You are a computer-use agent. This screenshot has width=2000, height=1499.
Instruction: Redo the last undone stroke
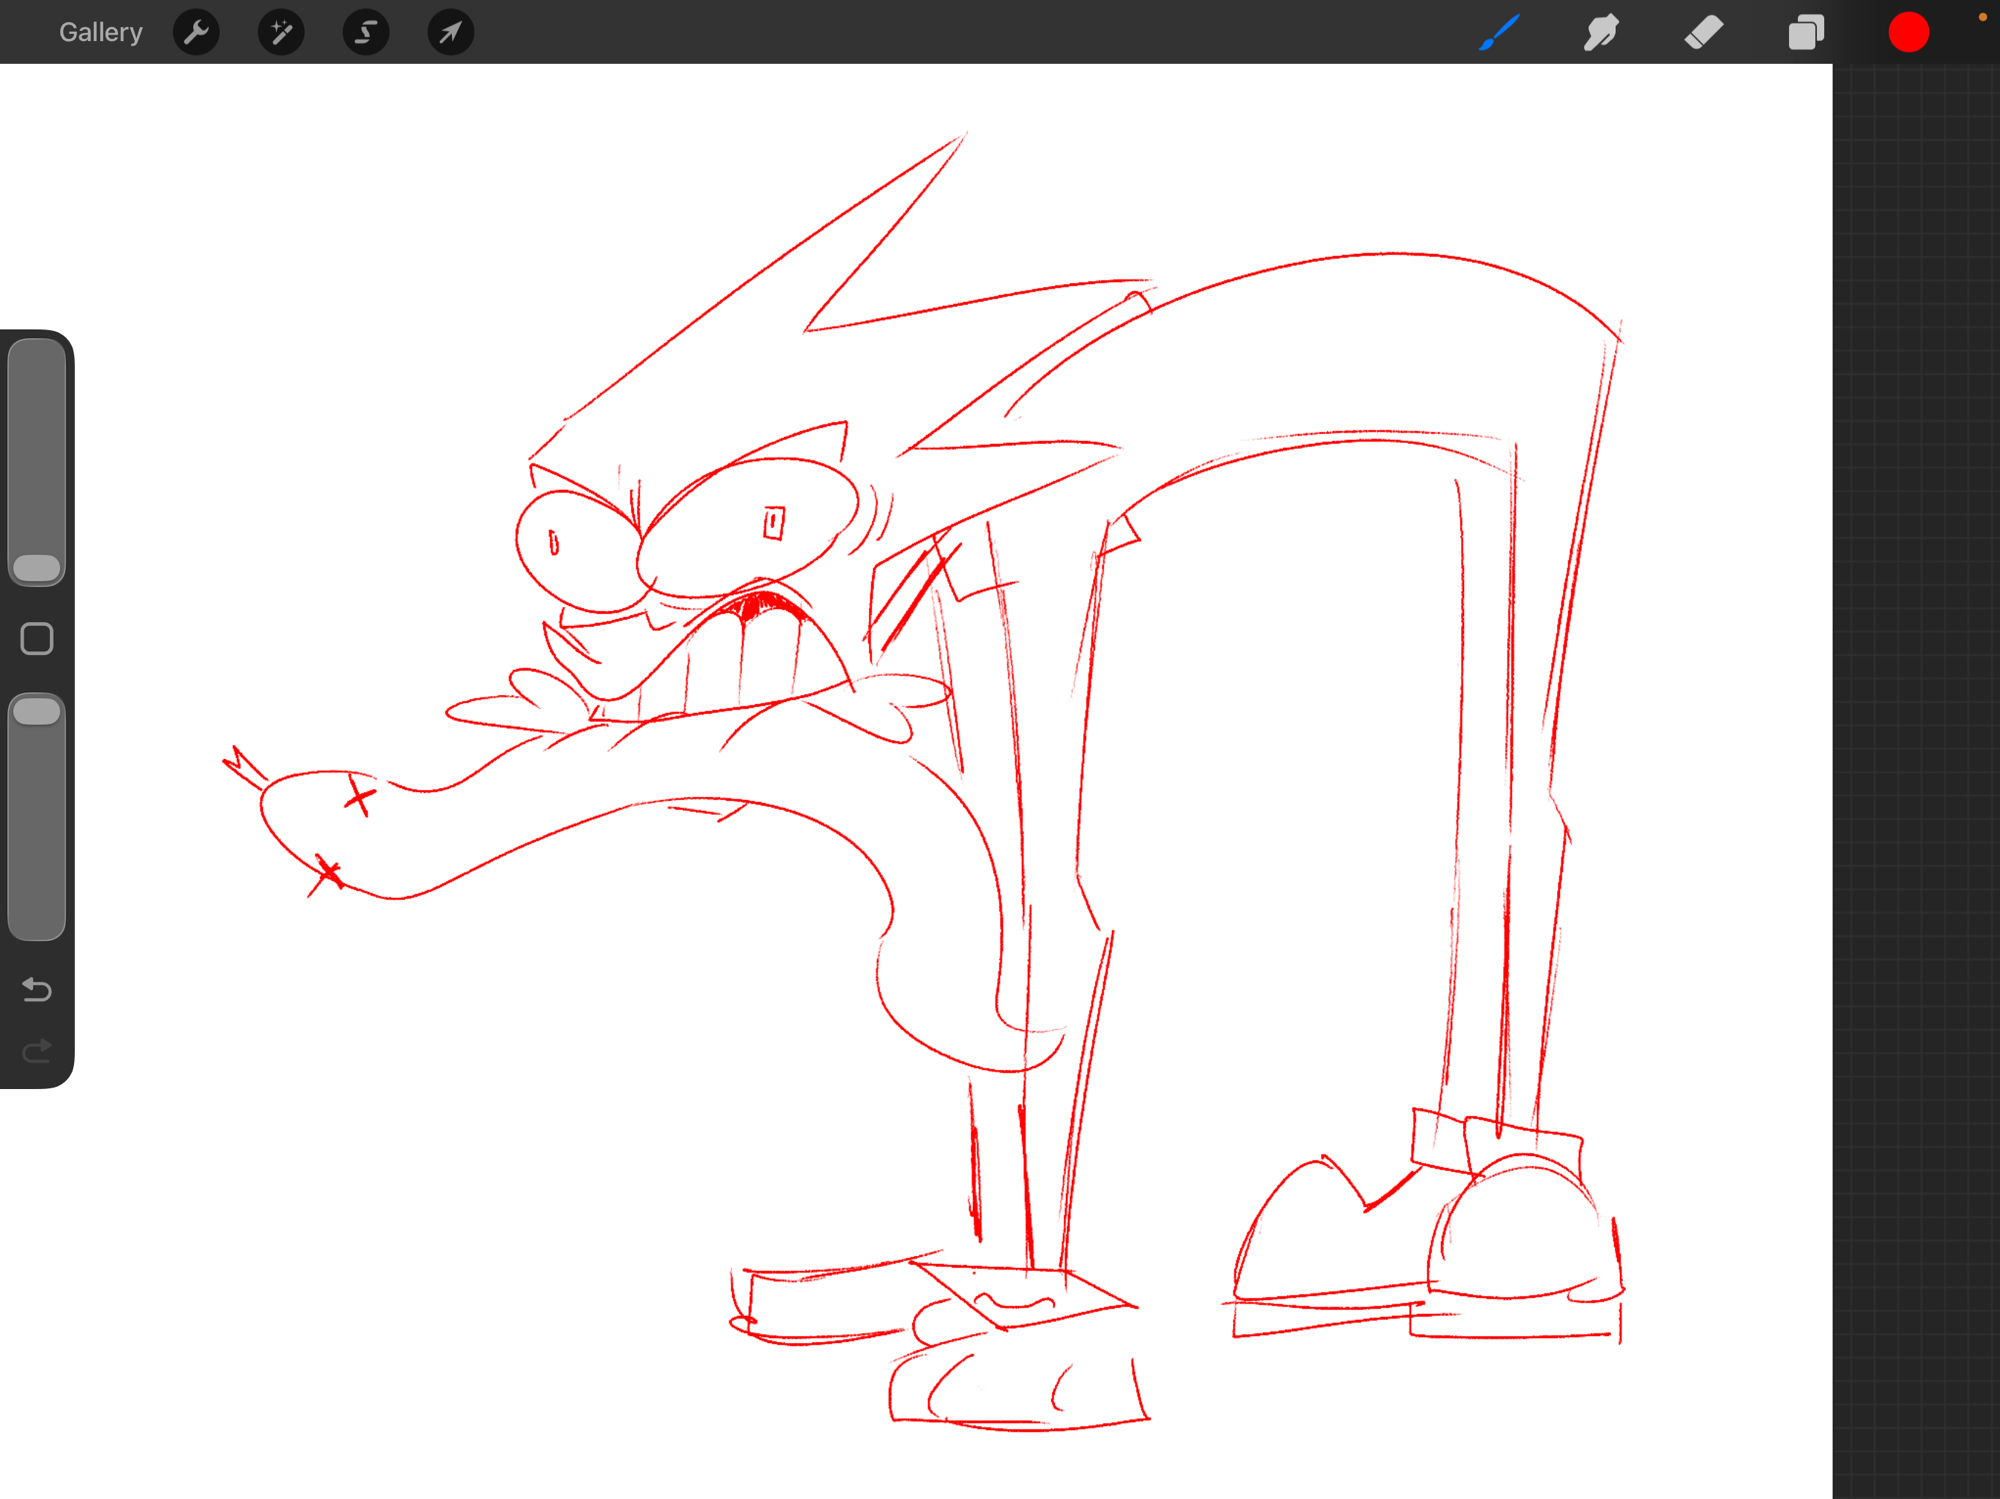37,1051
